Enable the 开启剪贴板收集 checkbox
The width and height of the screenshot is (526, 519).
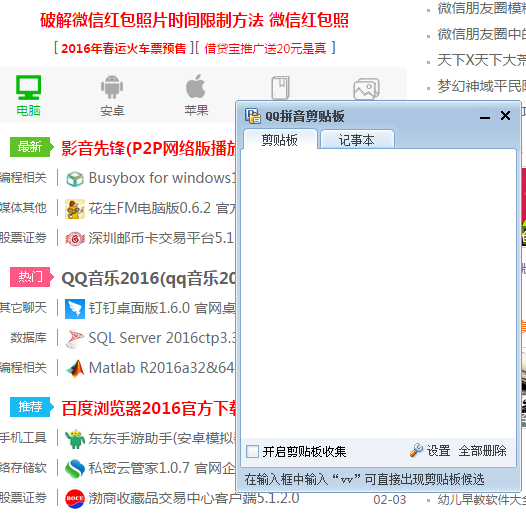click(x=252, y=451)
